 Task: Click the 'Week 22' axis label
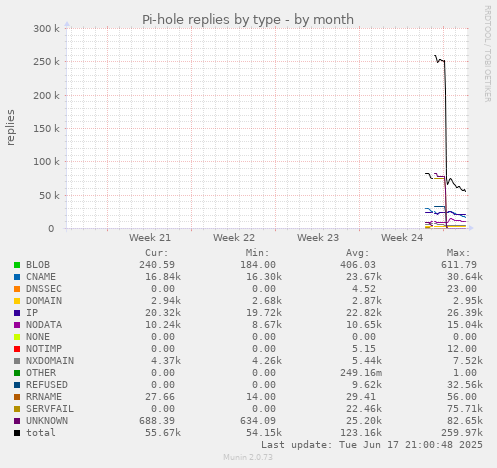(x=234, y=238)
